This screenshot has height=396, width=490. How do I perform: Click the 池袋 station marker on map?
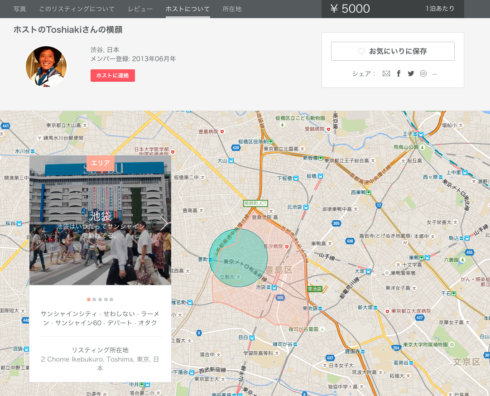tap(274, 287)
